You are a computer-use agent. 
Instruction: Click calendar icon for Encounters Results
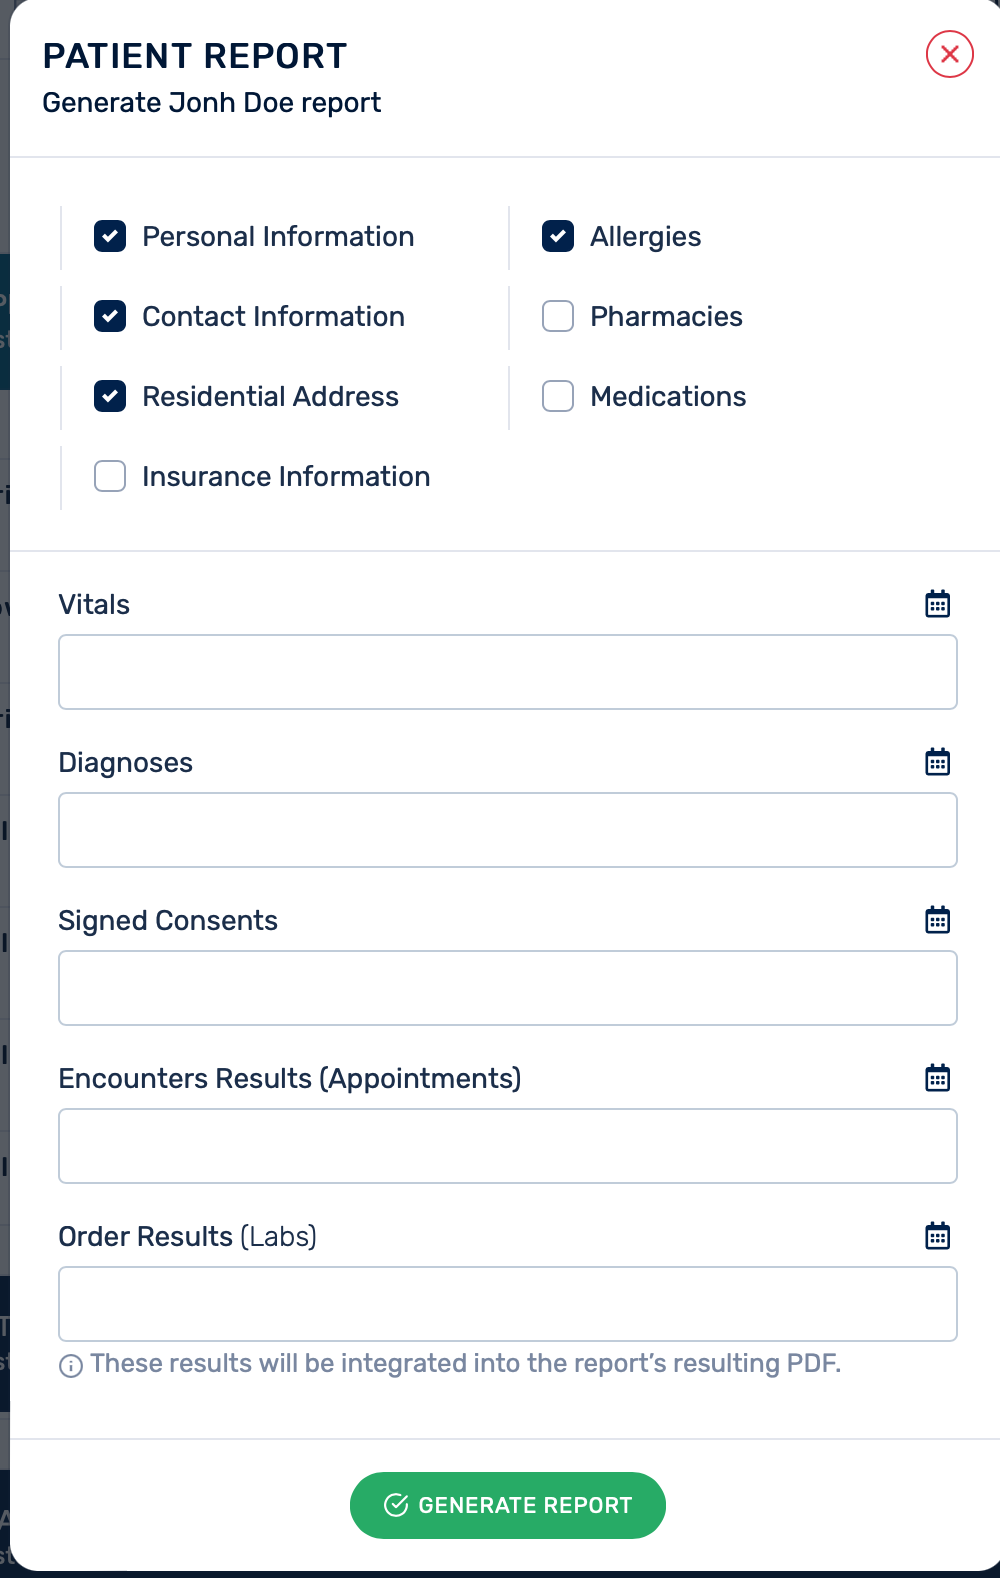click(937, 1078)
